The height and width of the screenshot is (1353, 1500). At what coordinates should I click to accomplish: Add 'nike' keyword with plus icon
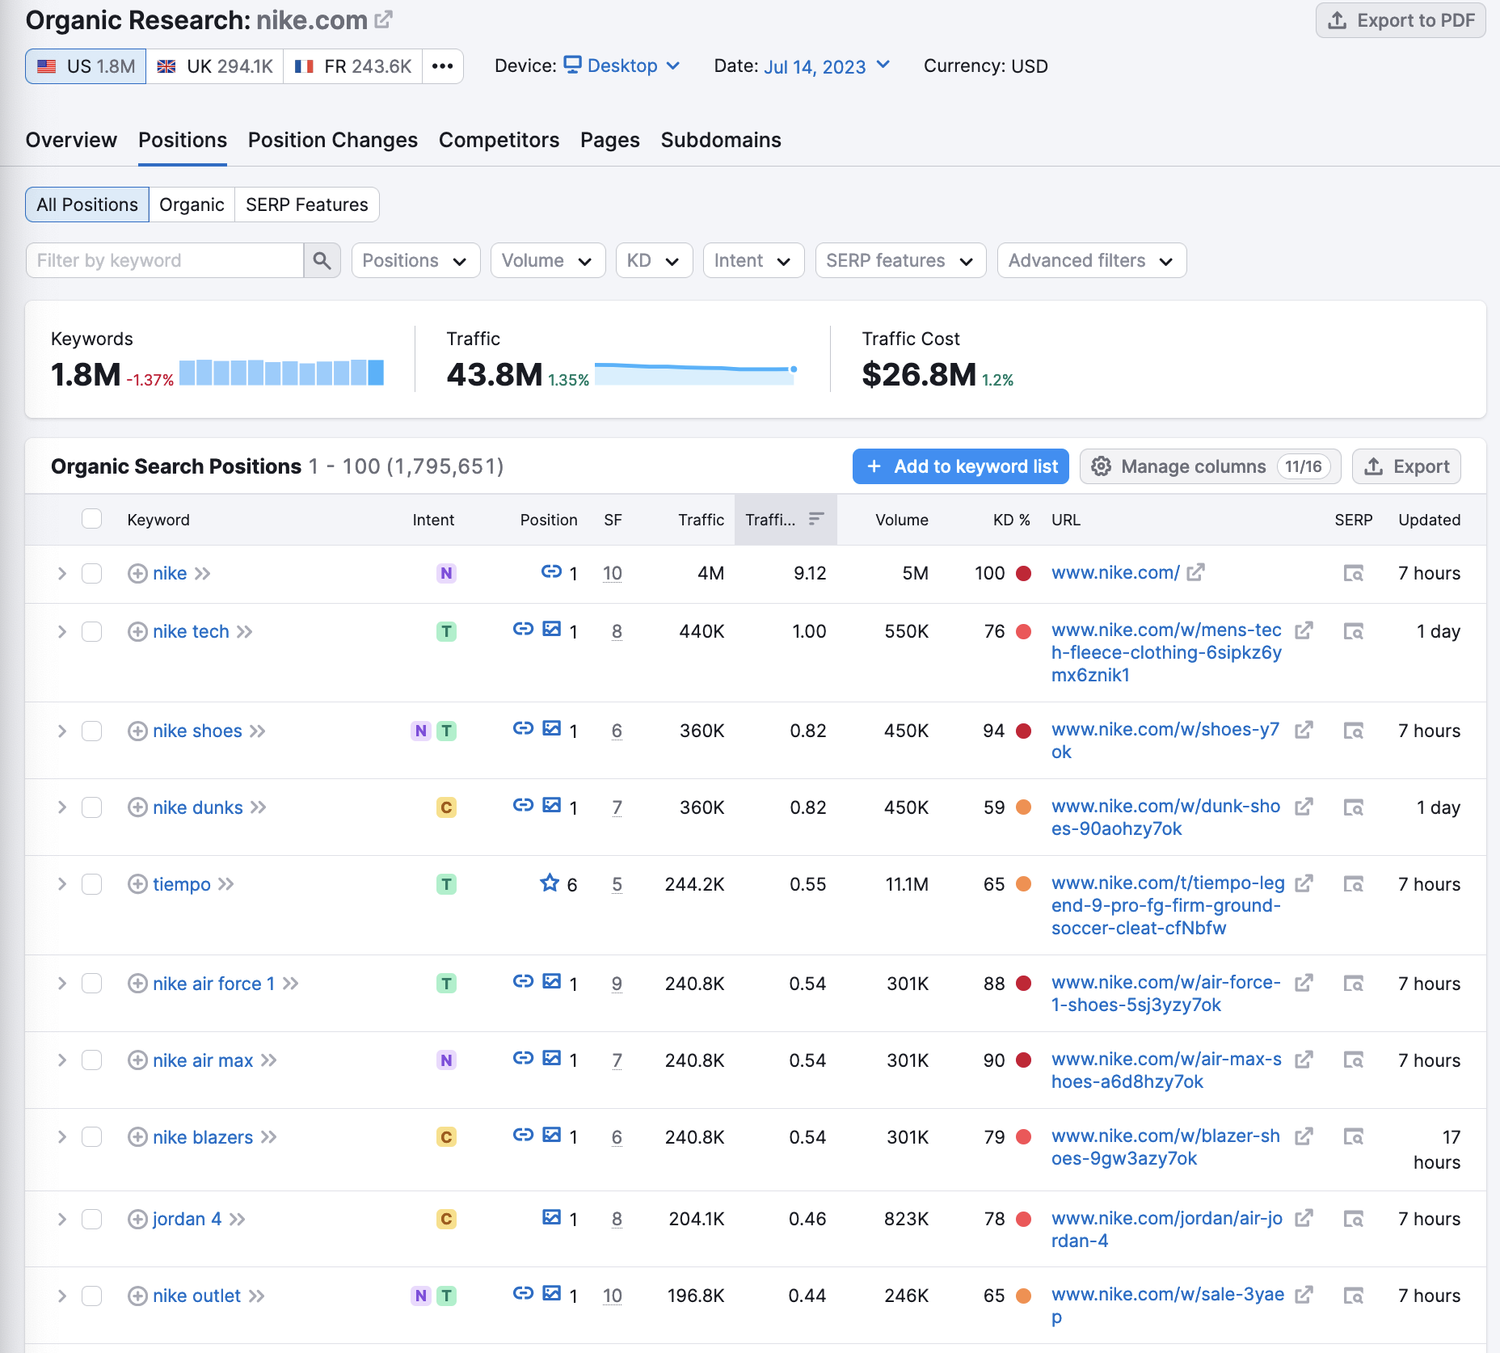(138, 573)
